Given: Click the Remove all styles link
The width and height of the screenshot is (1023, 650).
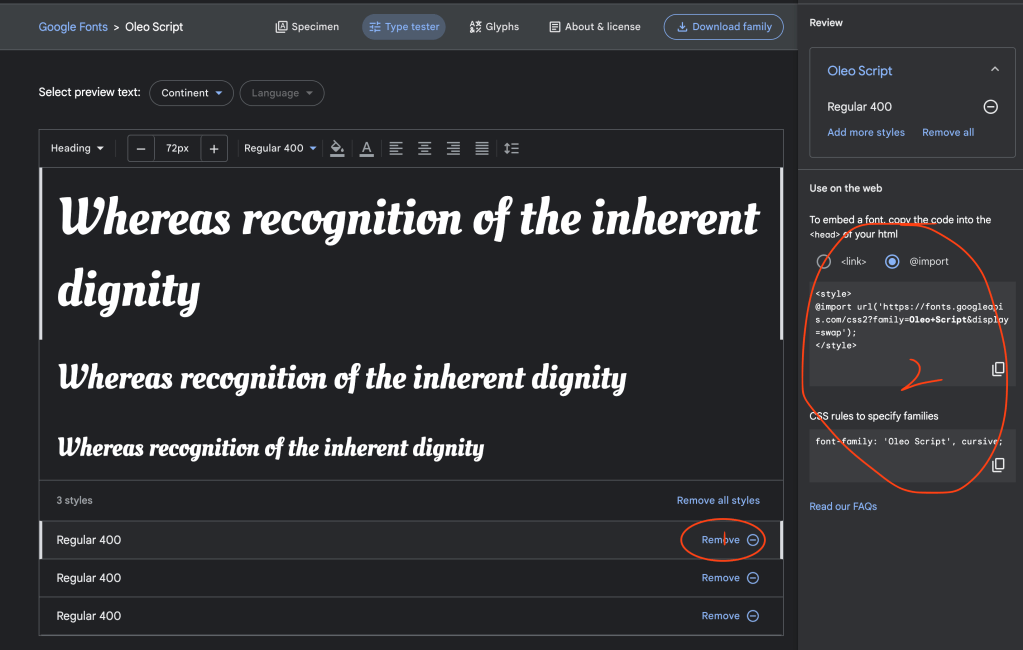Looking at the screenshot, I should 718,500.
